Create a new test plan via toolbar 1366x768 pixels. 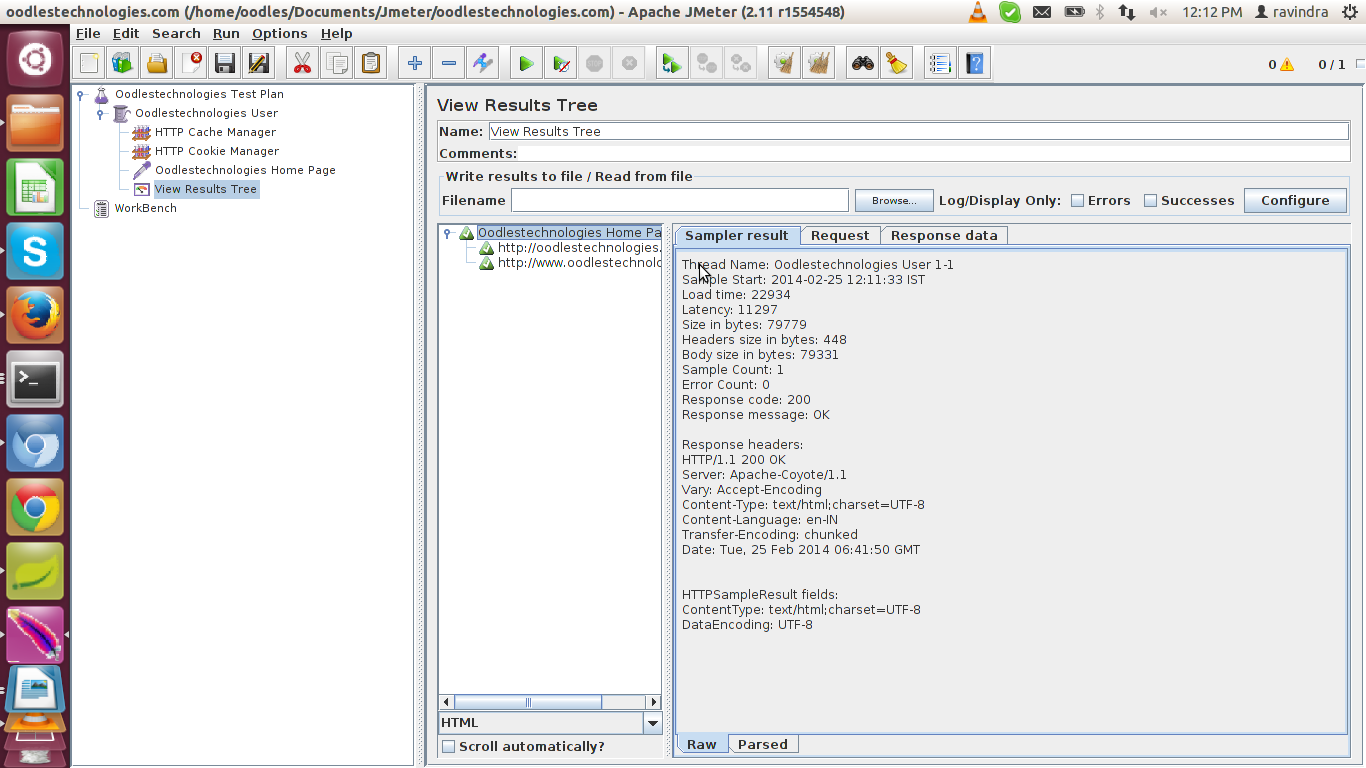point(90,64)
